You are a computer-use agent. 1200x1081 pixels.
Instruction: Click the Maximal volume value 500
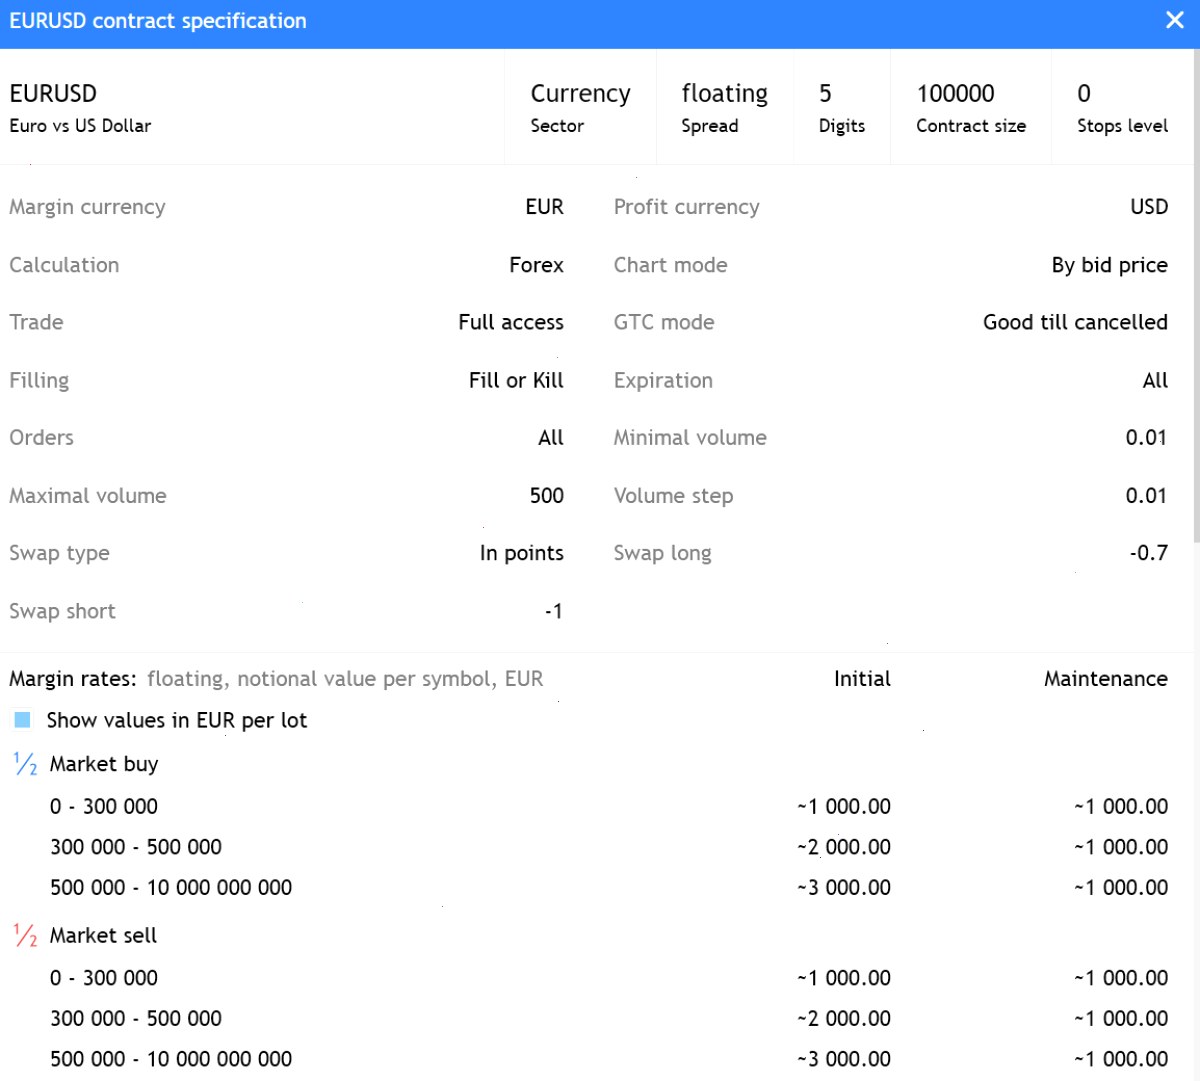point(547,496)
